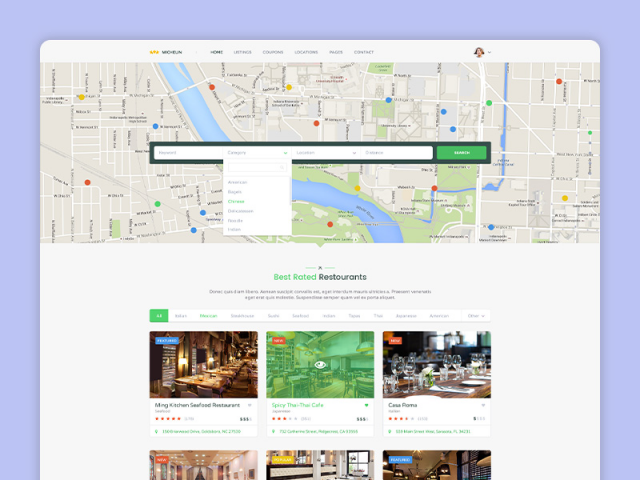Viewport: 640px width, 480px height.
Task: Open the user avatar profile picture
Action: point(479,52)
